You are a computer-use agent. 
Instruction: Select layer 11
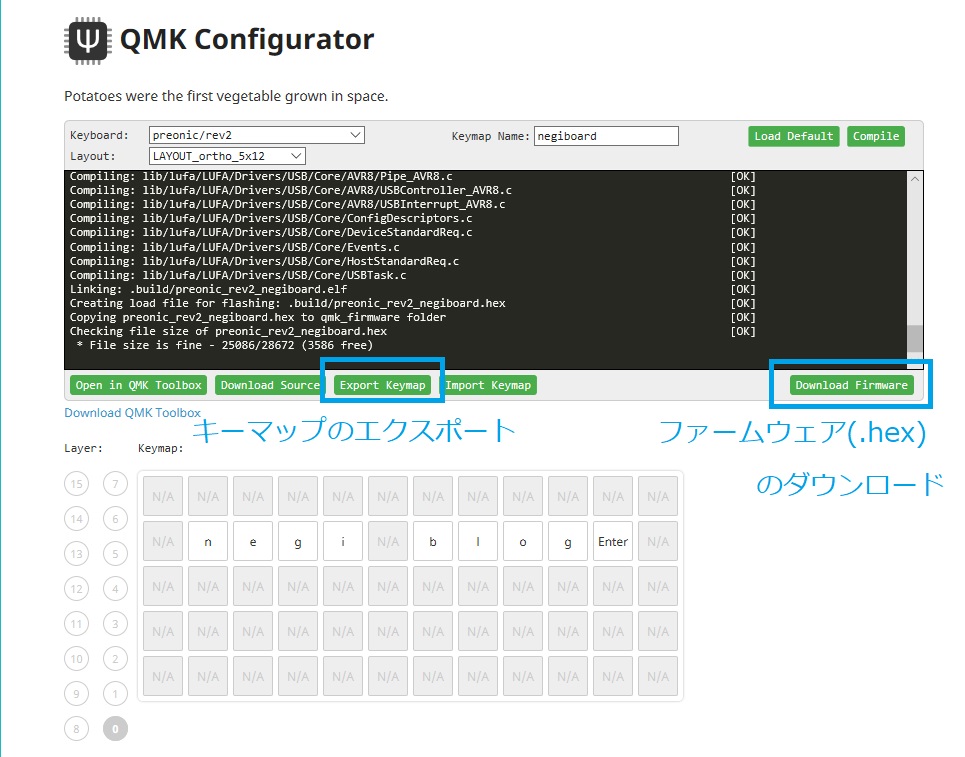click(76, 624)
